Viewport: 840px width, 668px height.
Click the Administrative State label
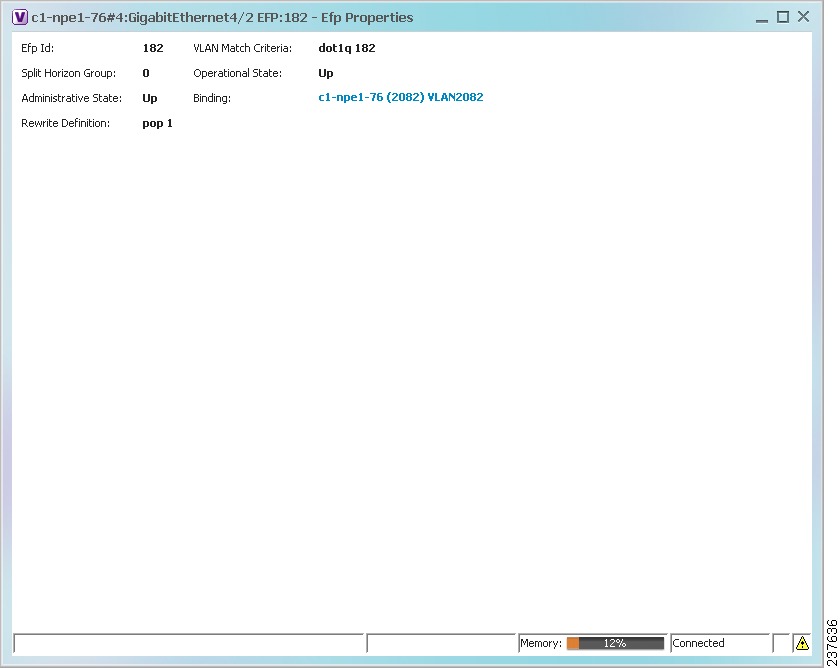point(71,98)
